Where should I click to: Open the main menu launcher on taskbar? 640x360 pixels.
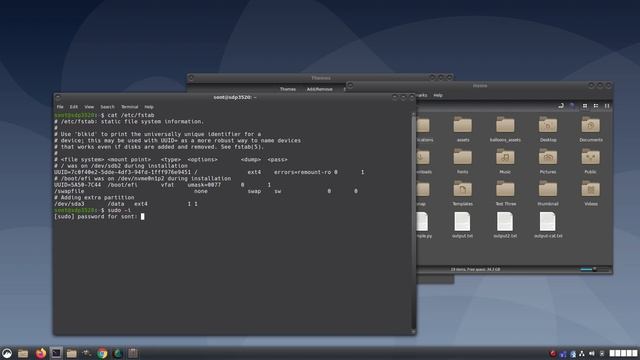pyautogui.click(x=7, y=353)
